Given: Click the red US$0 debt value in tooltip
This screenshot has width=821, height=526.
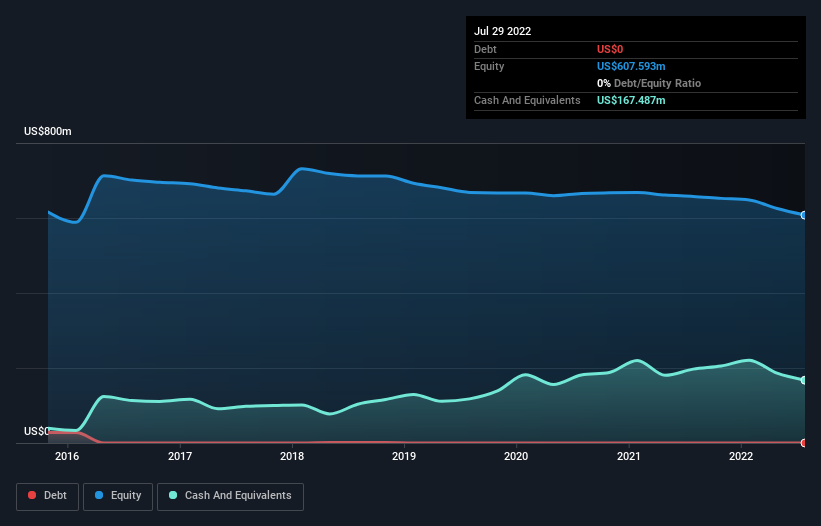Looking at the screenshot, I should [x=610, y=49].
